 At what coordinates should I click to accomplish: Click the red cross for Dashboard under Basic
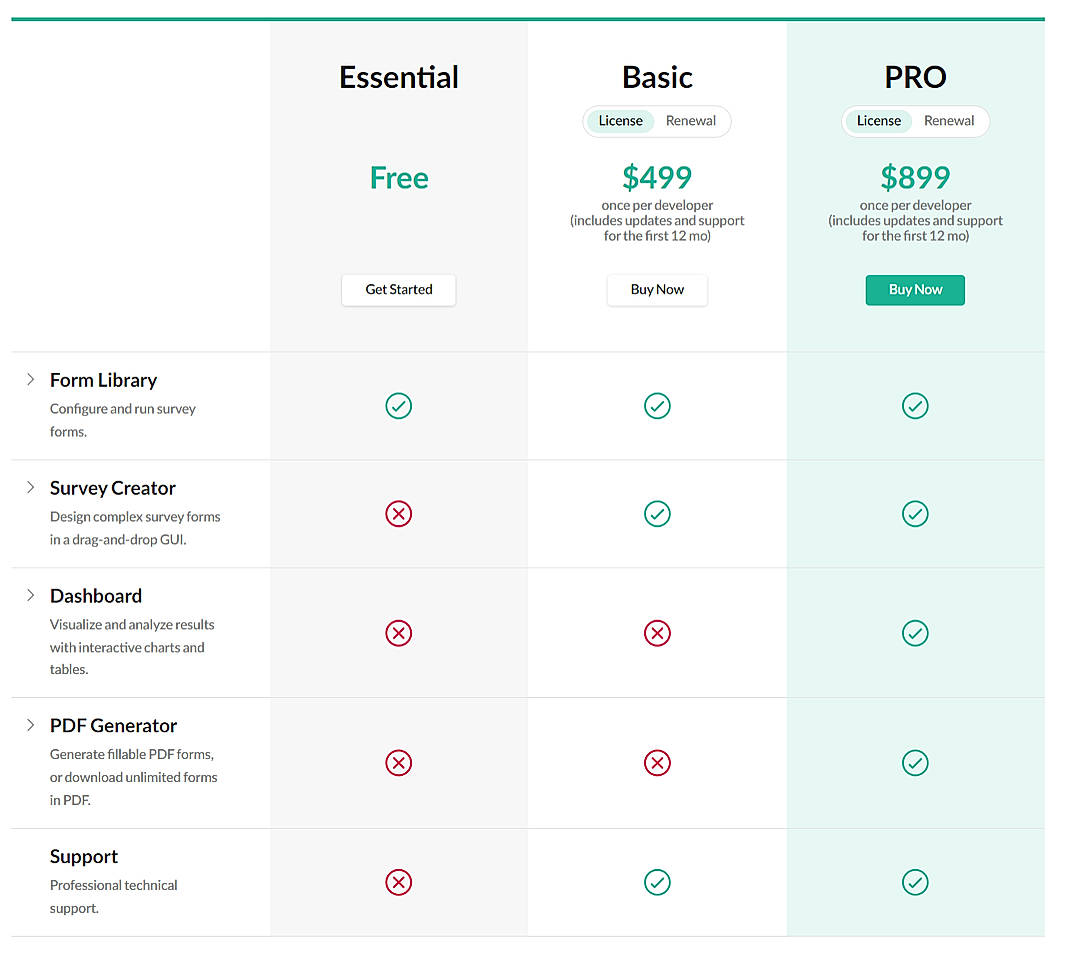(657, 633)
